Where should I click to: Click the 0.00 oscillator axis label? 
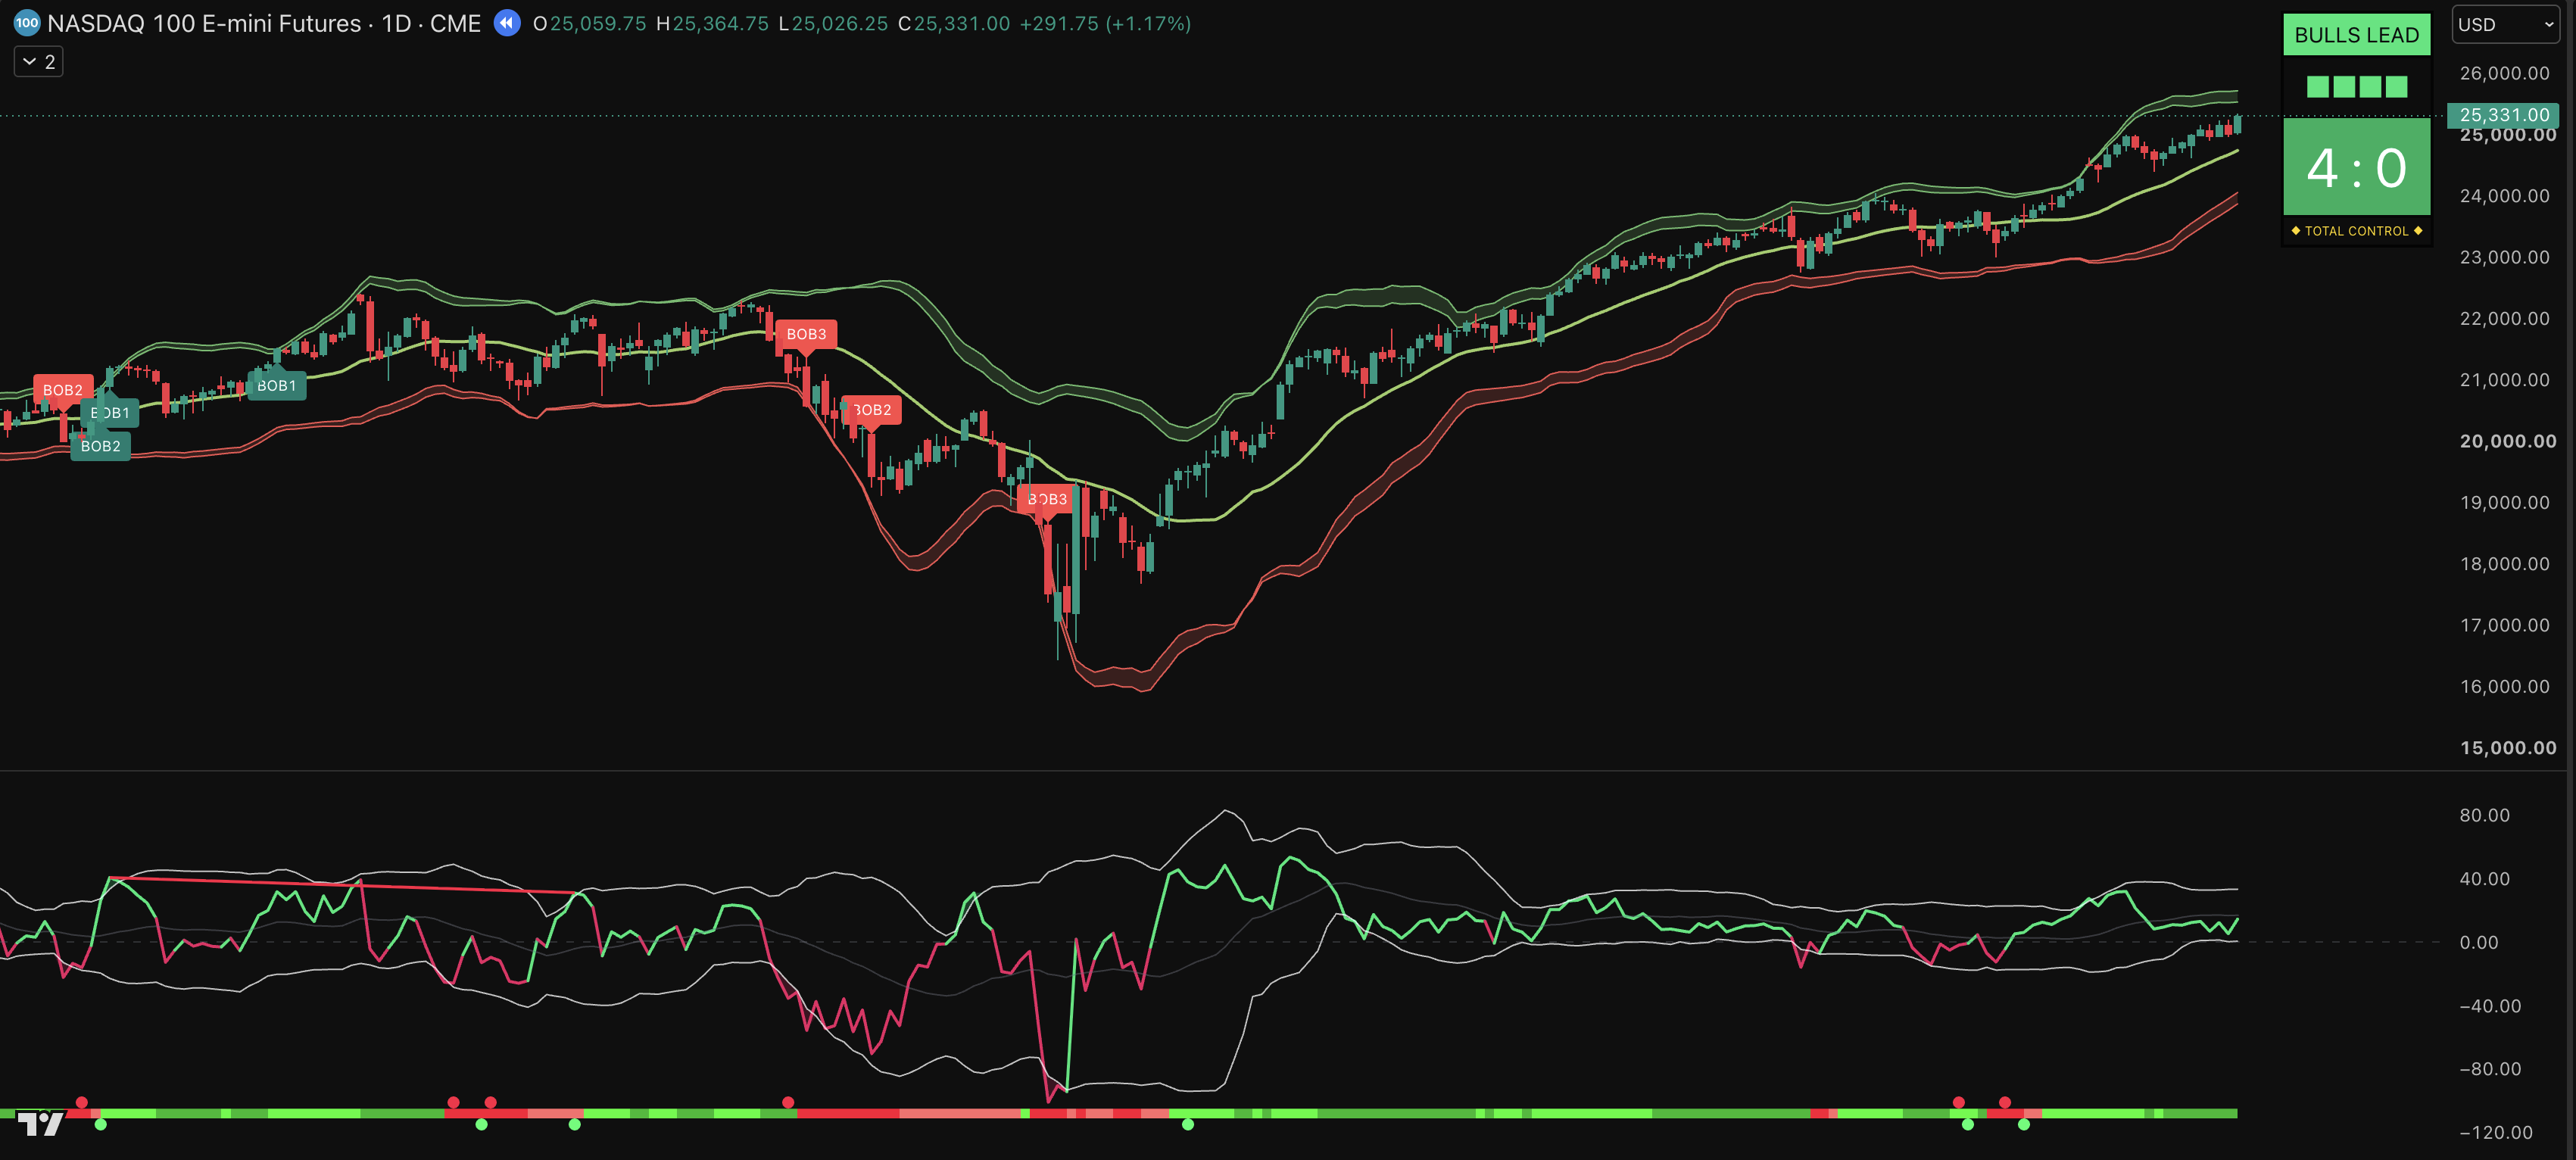tap(2478, 942)
